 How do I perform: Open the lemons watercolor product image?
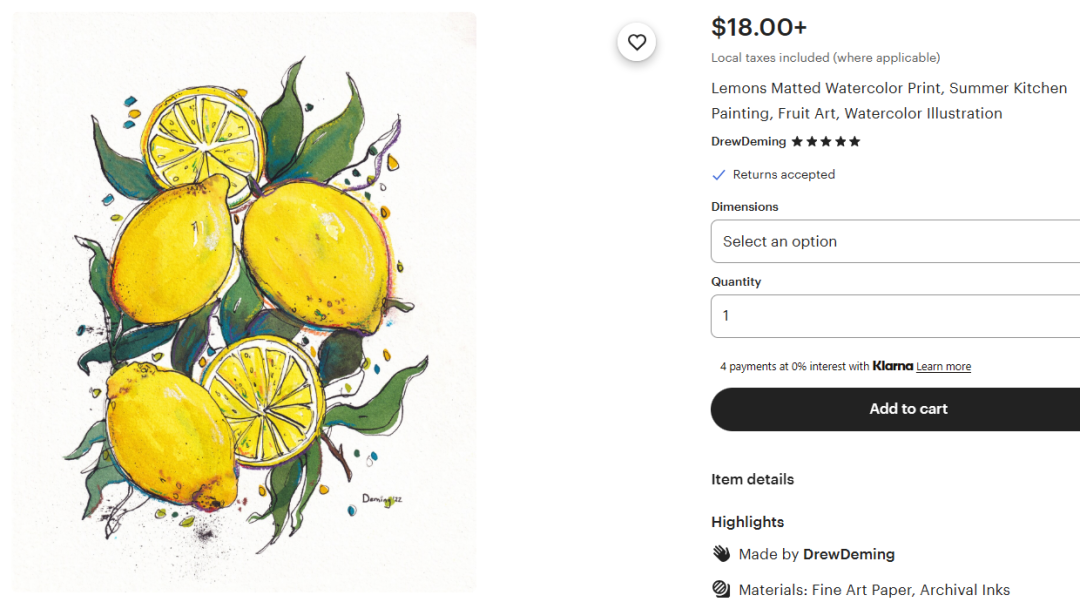coord(244,300)
